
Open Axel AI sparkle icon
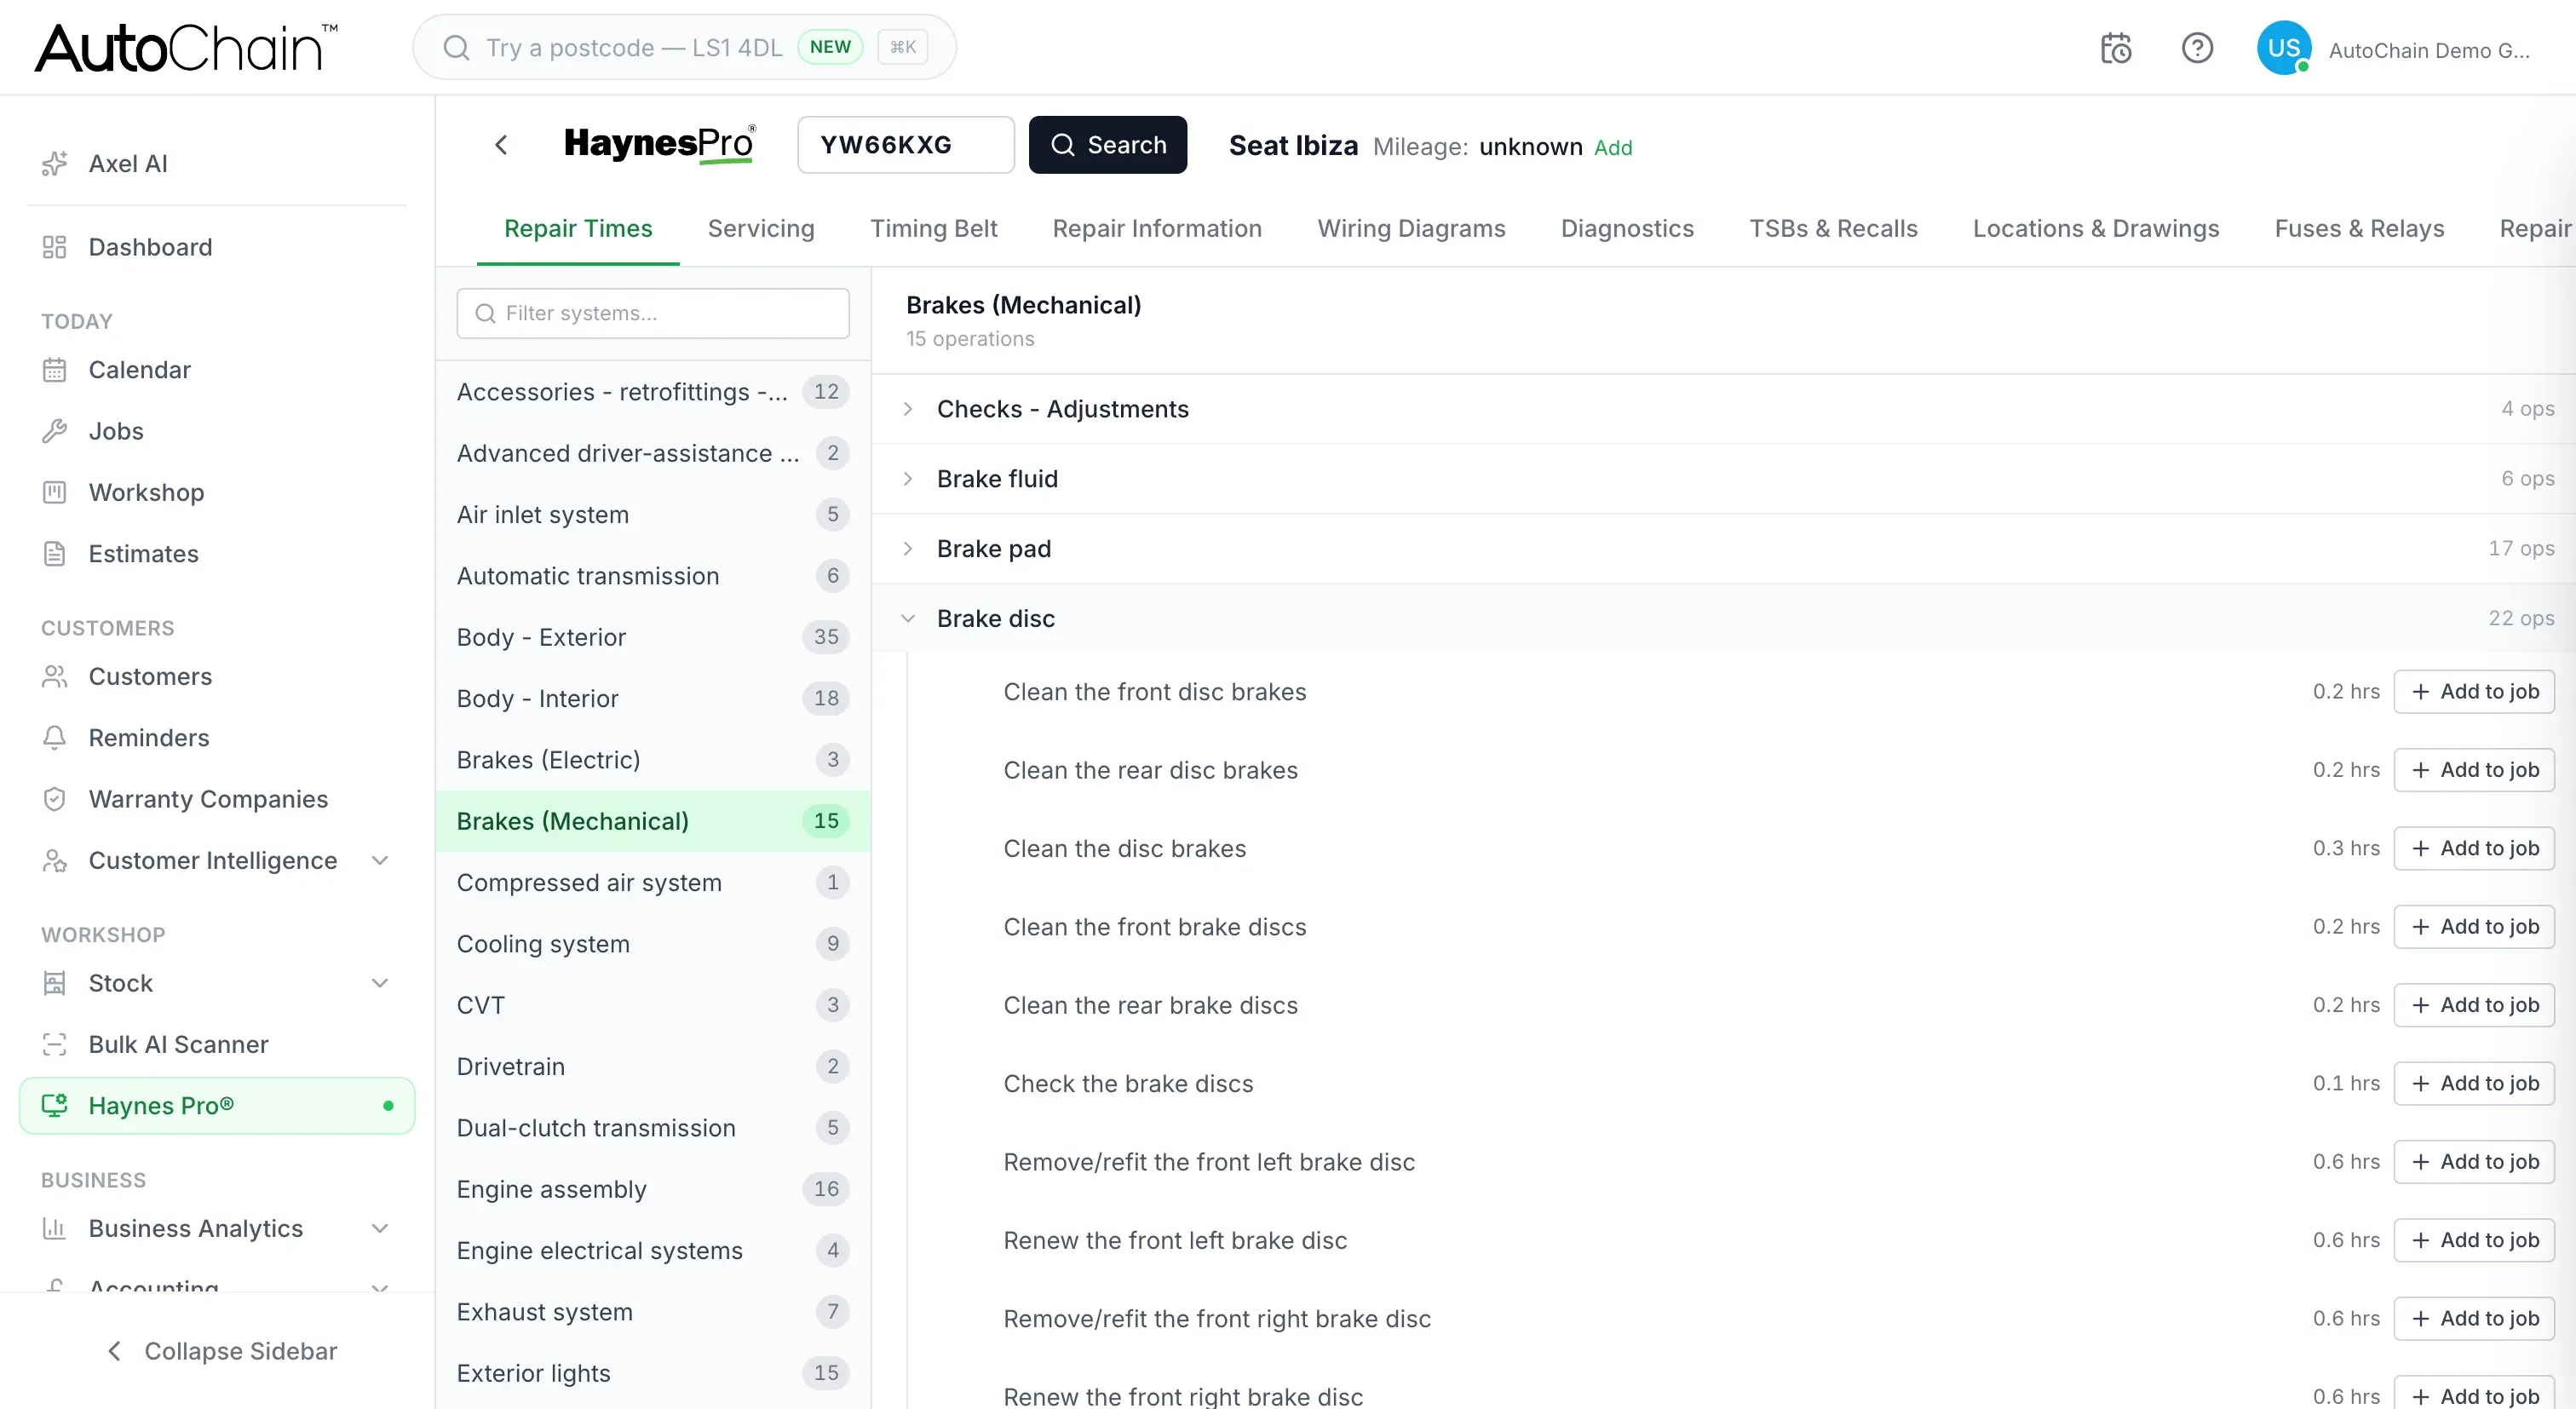pyautogui.click(x=55, y=163)
